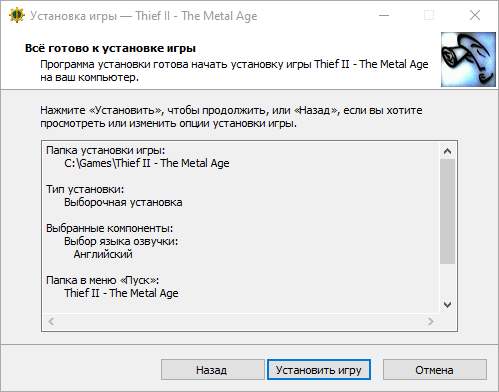Screen dimensions: 499x392
Task: Click the disabled maximize button in title bar
Action: (x=429, y=15)
